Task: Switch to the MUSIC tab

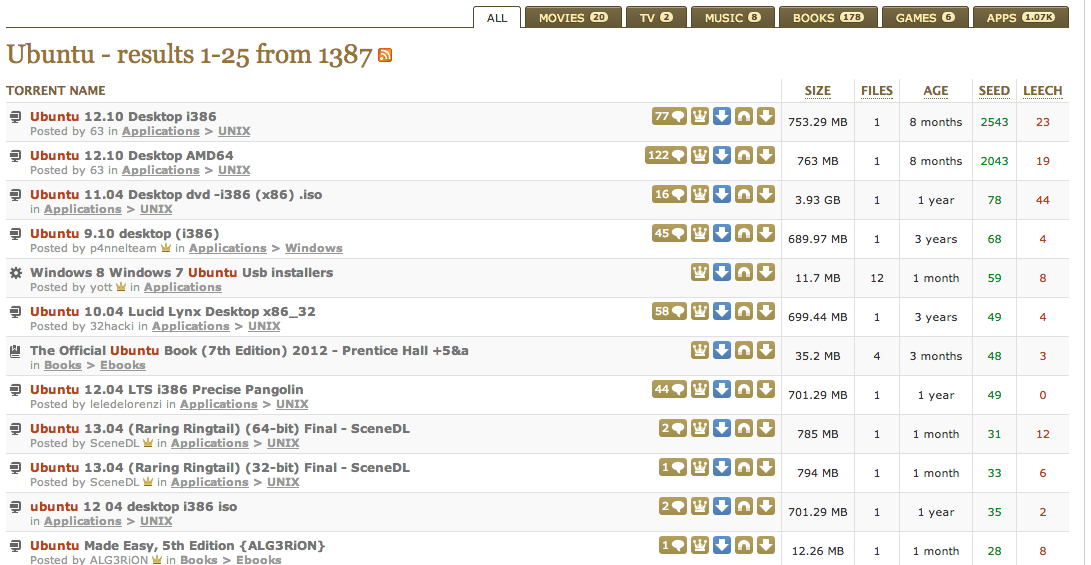Action: [733, 17]
